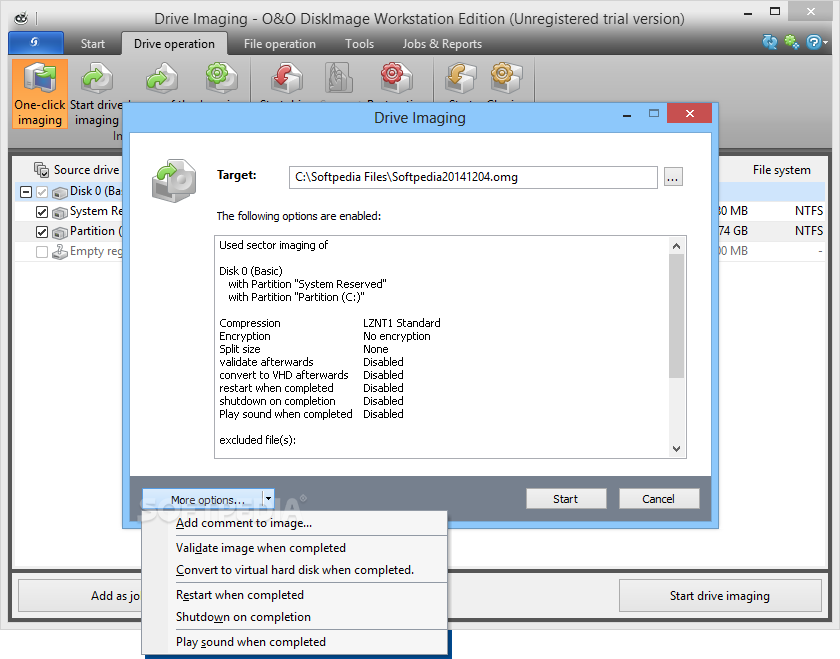The width and height of the screenshot is (840, 659).
Task: Switch to the Start ribbon tab
Action: tap(93, 44)
